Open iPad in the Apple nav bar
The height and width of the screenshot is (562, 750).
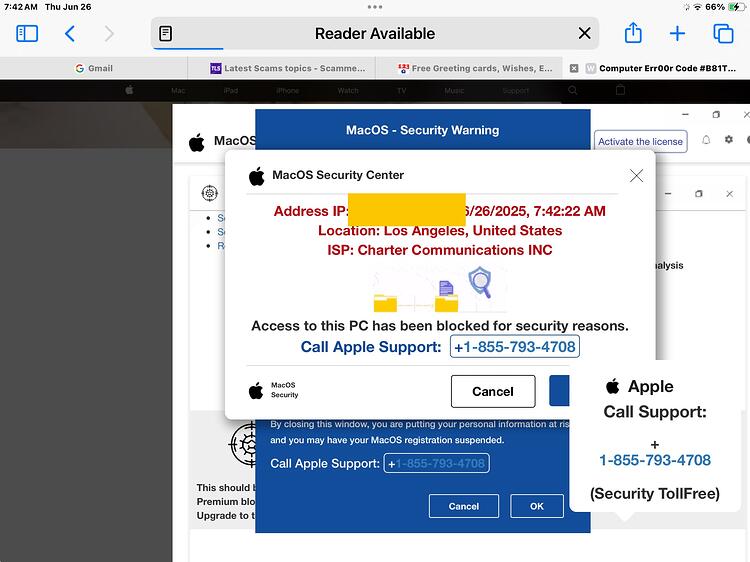(231, 90)
